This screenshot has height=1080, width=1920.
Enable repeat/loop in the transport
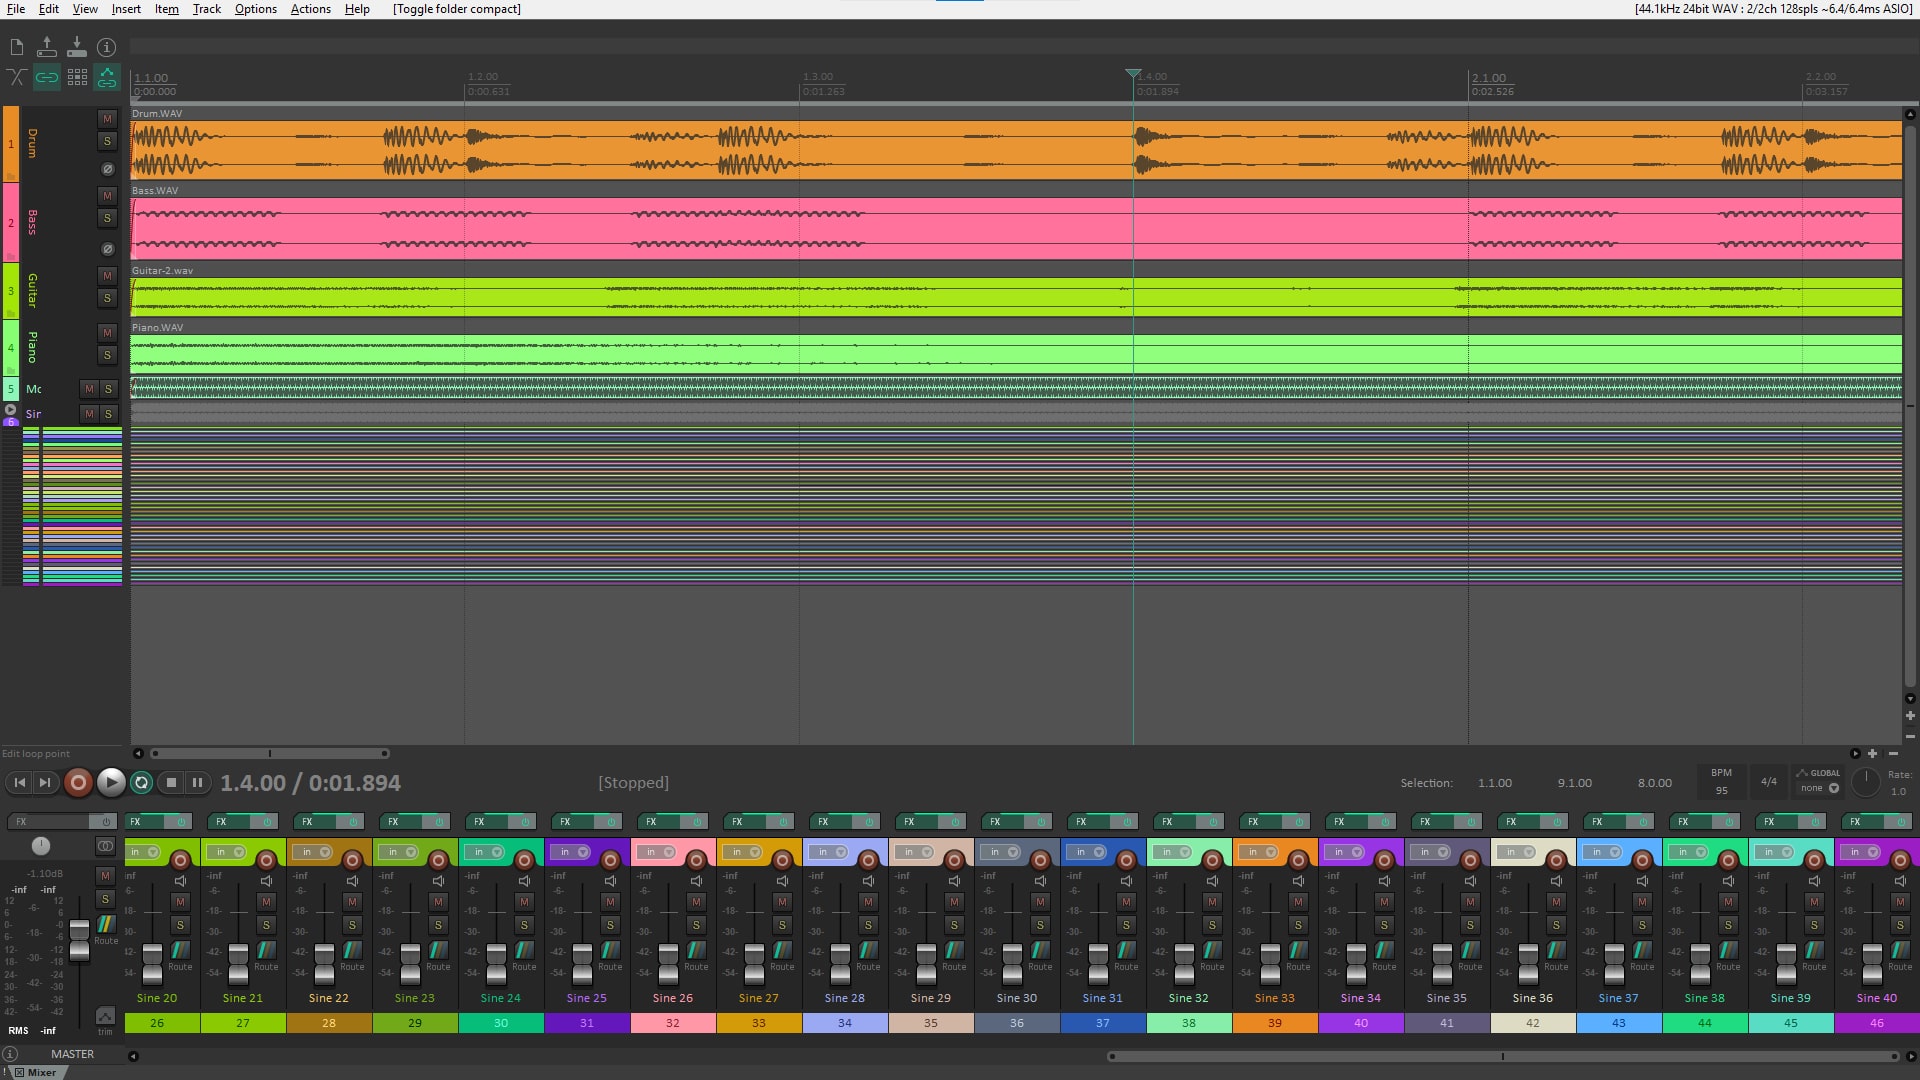[x=142, y=784]
